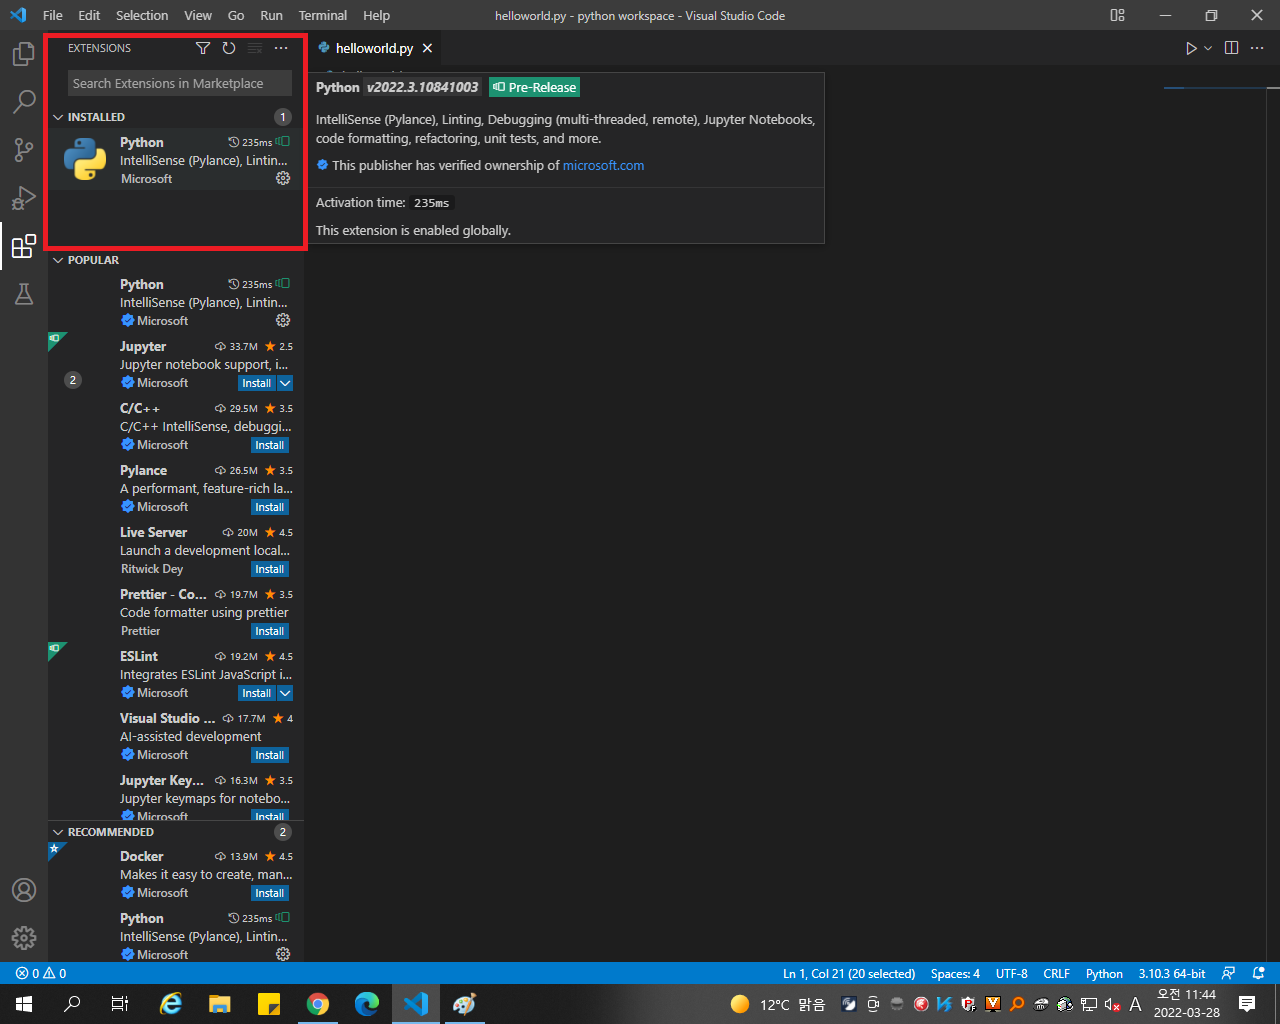Viewport: 1280px width, 1024px height.
Task: Switch to the helloworld.py tab
Action: point(375,48)
